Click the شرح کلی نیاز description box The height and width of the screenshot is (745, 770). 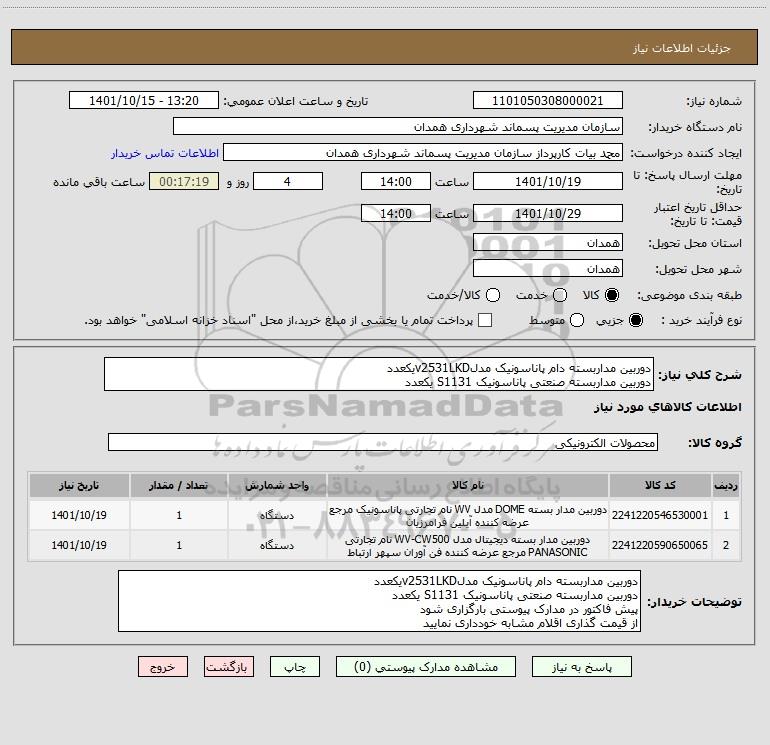tap(379, 375)
